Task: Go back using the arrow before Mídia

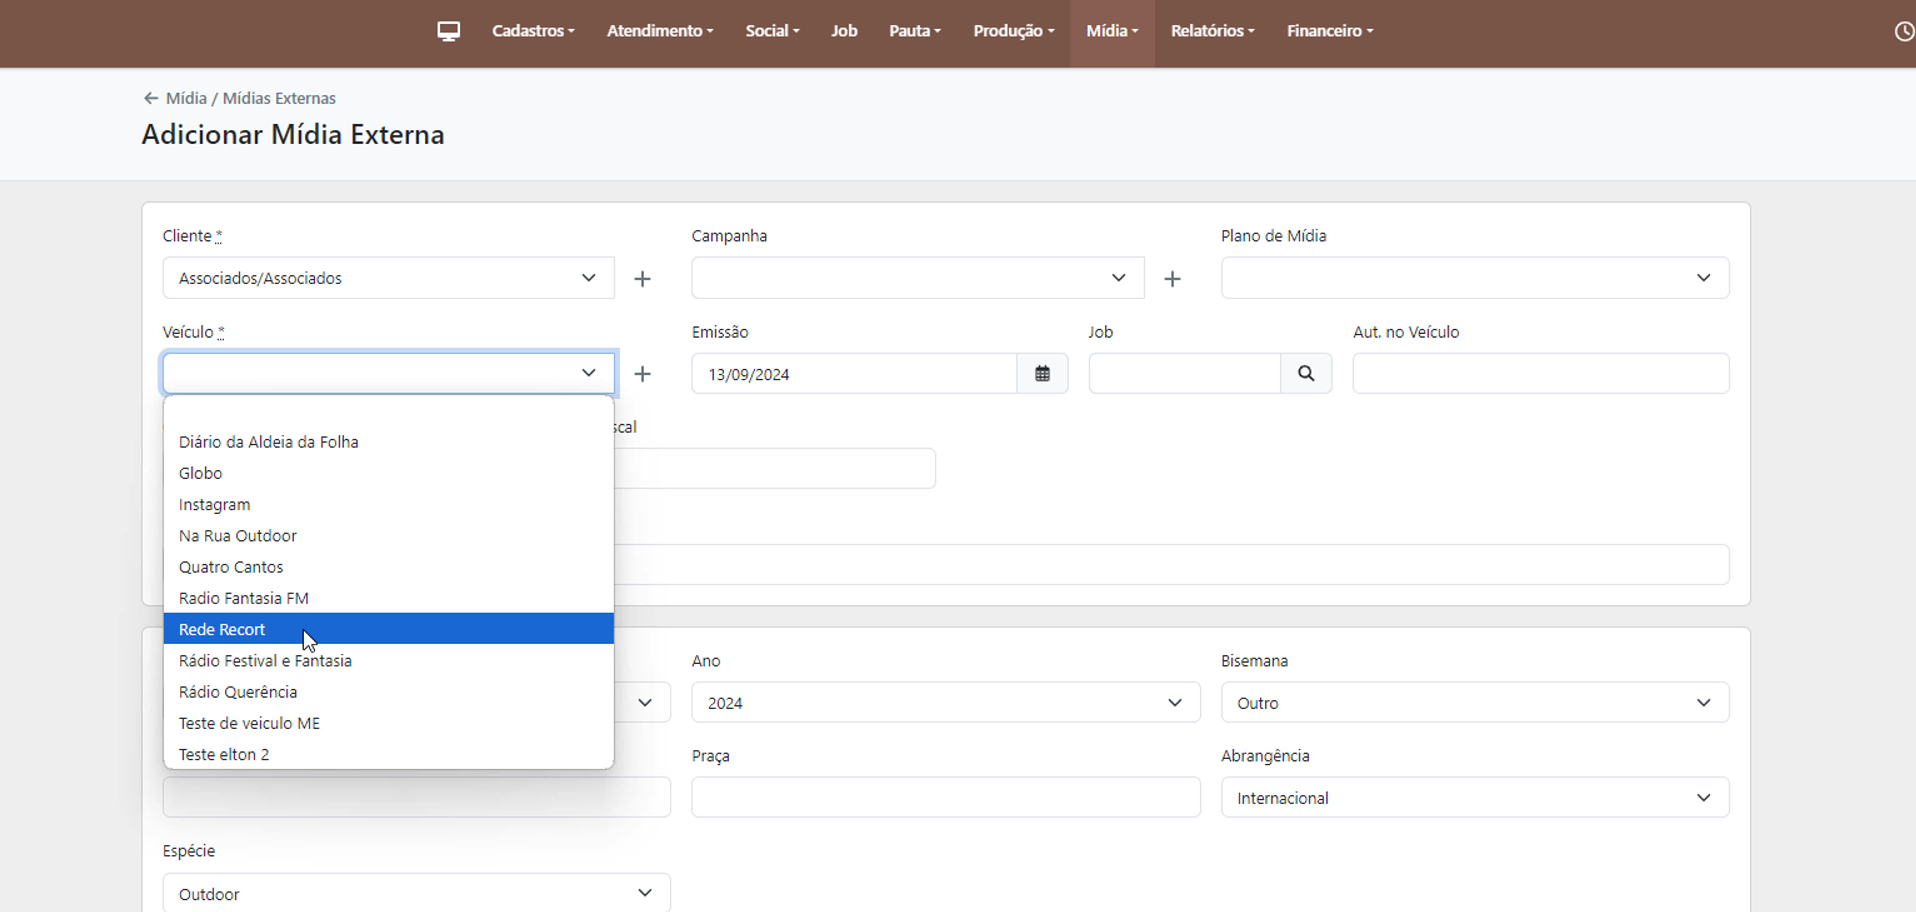Action: (x=151, y=98)
